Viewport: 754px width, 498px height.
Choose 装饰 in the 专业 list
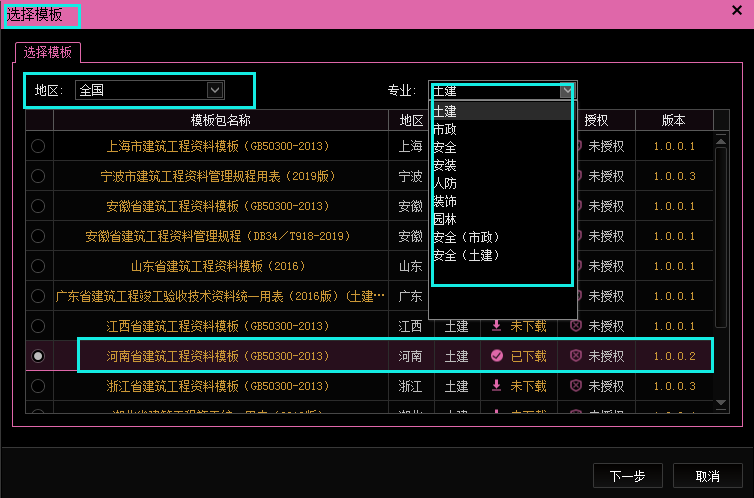click(503, 201)
